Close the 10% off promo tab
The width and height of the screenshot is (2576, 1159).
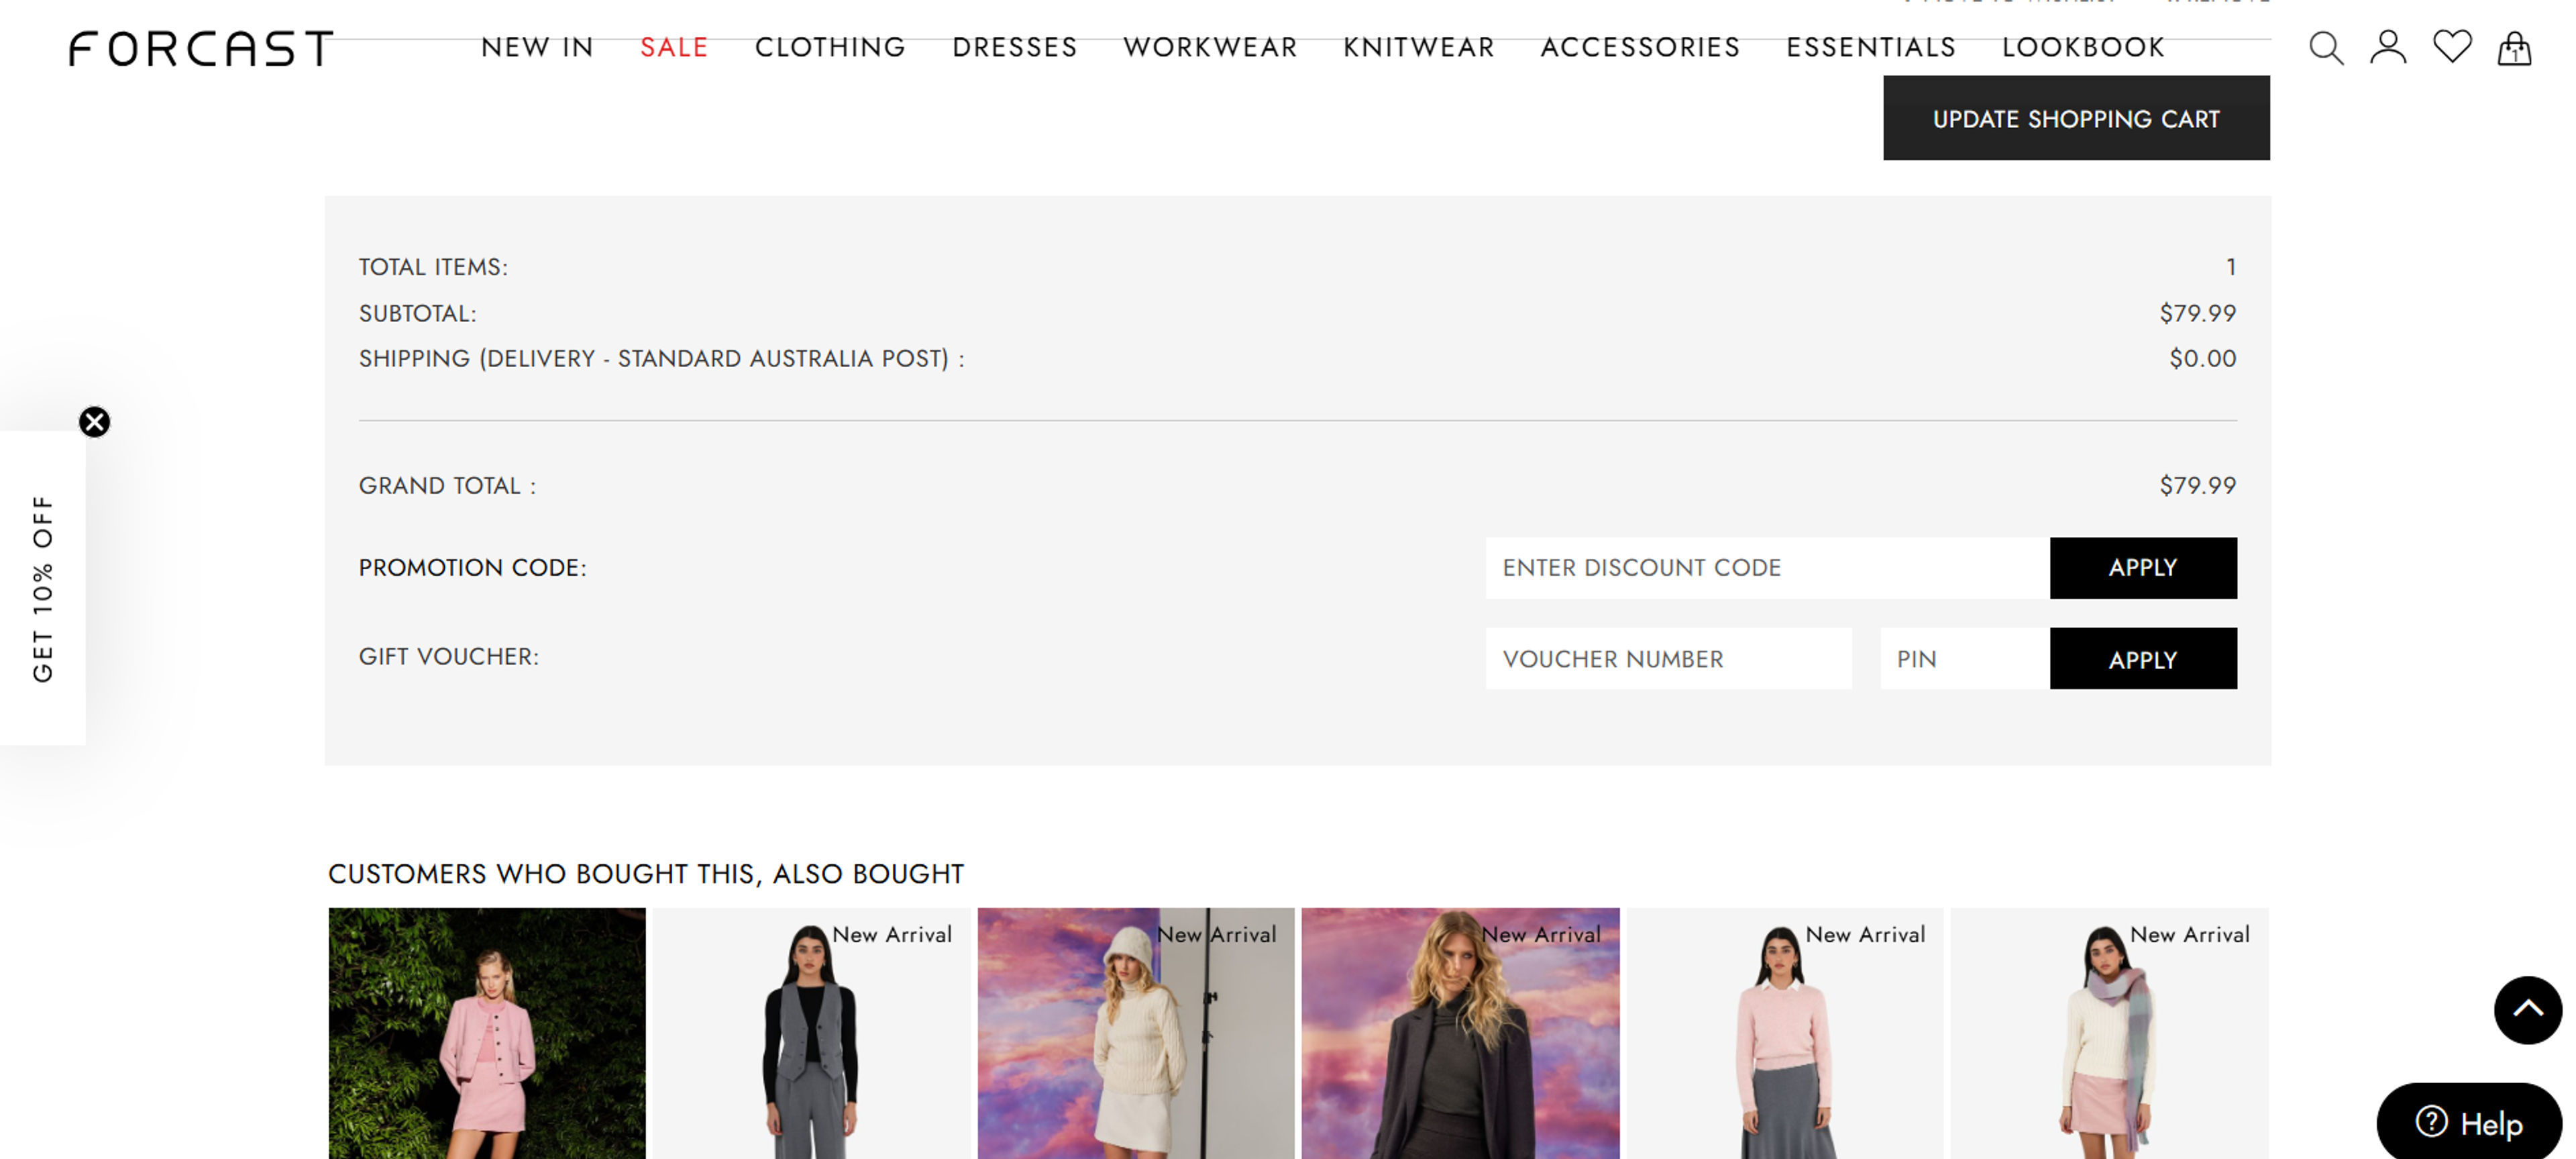coord(95,422)
